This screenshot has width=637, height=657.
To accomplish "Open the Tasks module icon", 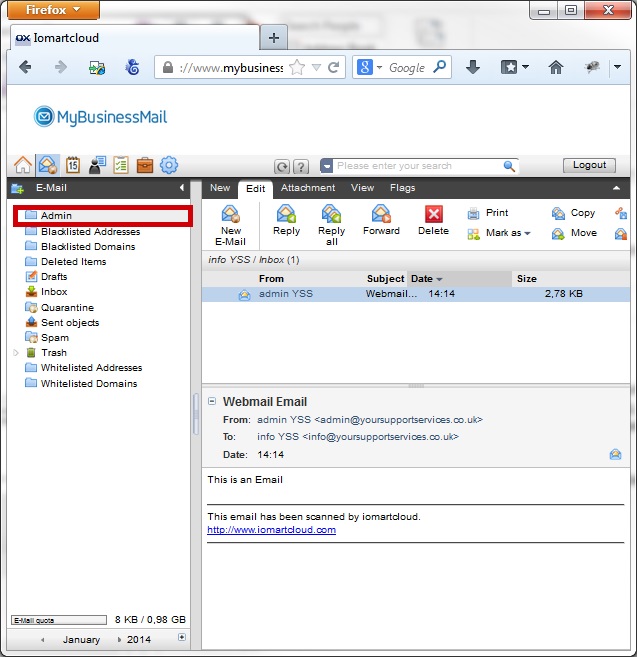I will click(121, 165).
